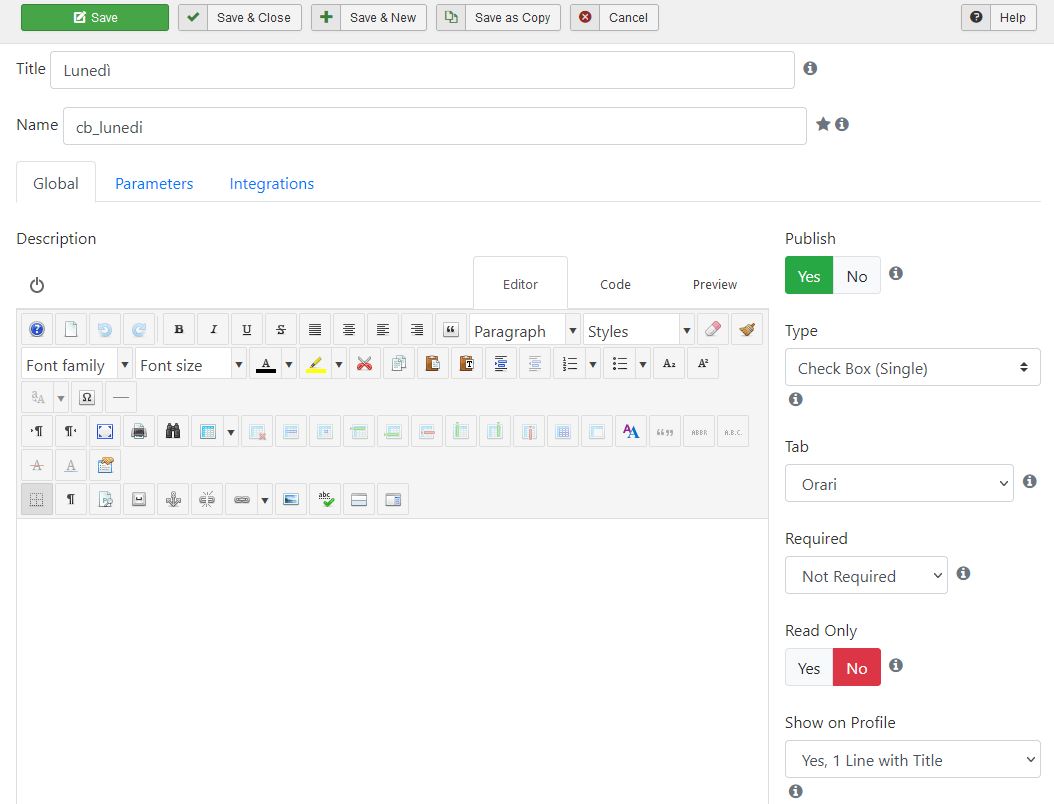Click the paste clipboard icon
Image resolution: width=1054 pixels, height=804 pixels.
tap(432, 364)
